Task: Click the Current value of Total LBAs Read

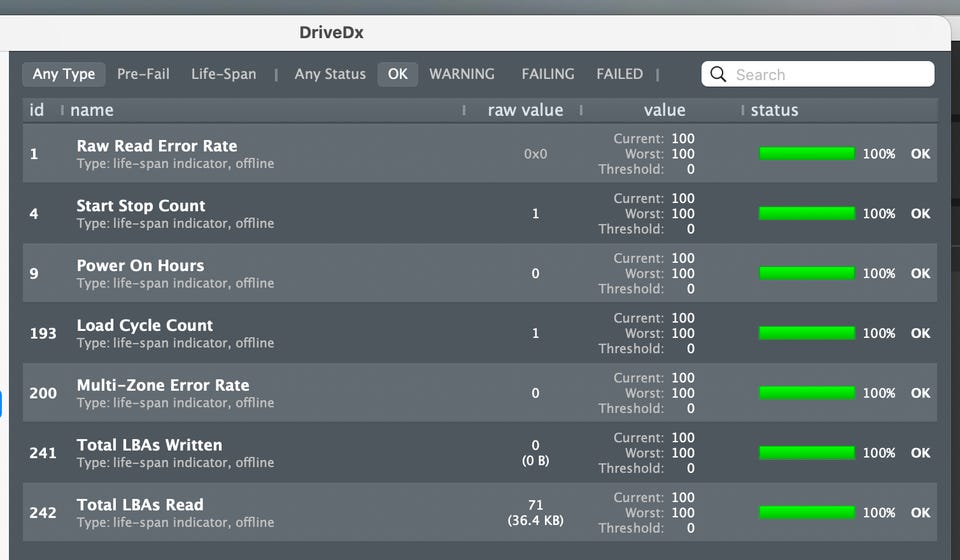Action: (x=683, y=497)
